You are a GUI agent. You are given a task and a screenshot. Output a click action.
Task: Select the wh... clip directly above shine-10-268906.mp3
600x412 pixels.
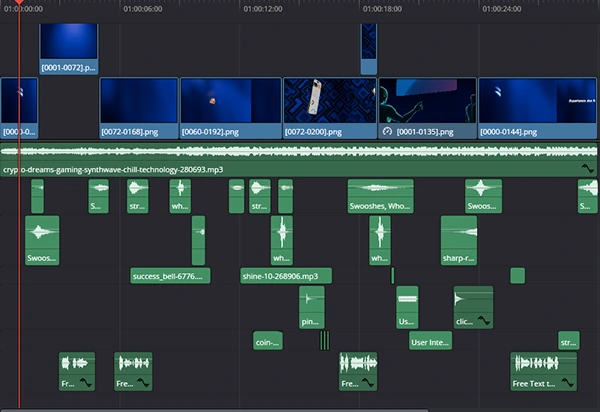(282, 240)
